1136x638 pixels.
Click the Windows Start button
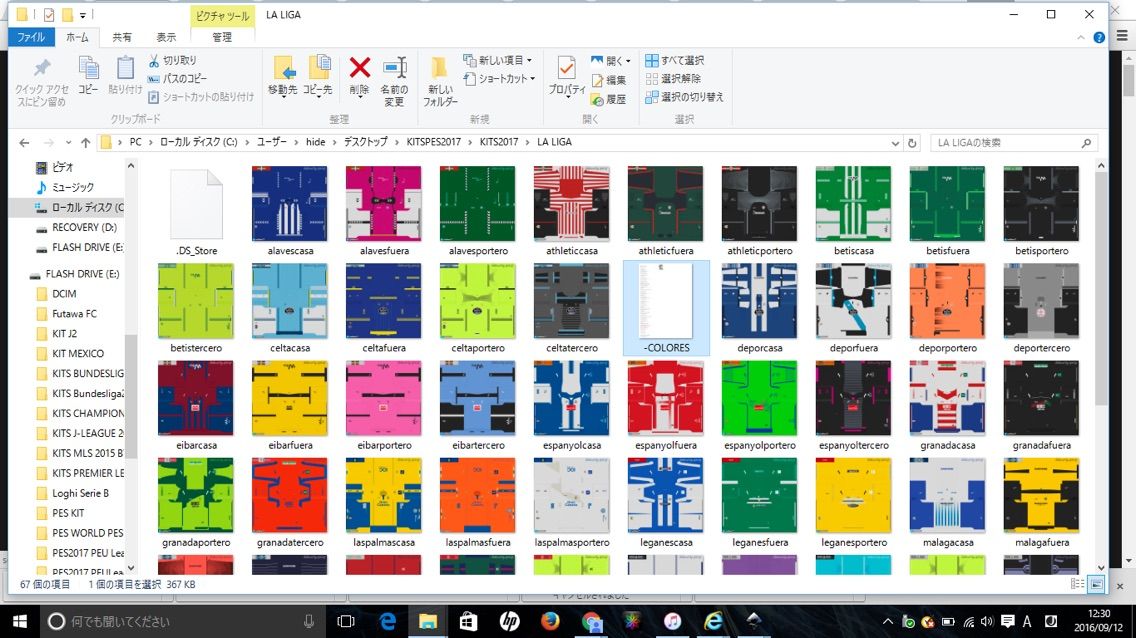click(20, 621)
